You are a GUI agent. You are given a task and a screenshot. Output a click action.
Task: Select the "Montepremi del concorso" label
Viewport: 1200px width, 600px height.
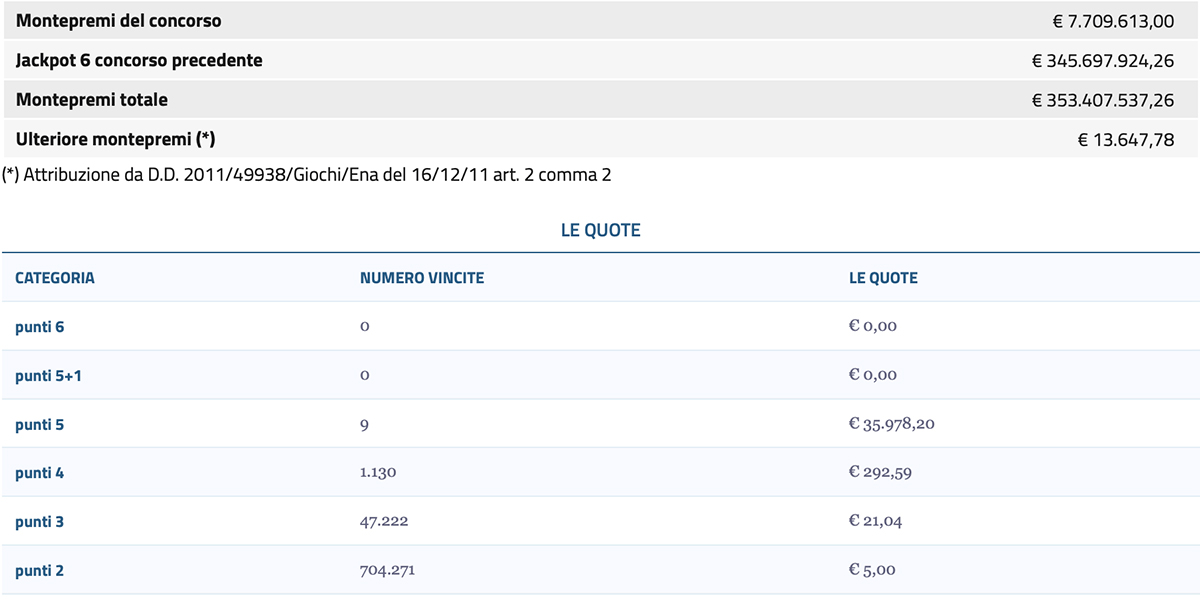pyautogui.click(x=119, y=21)
